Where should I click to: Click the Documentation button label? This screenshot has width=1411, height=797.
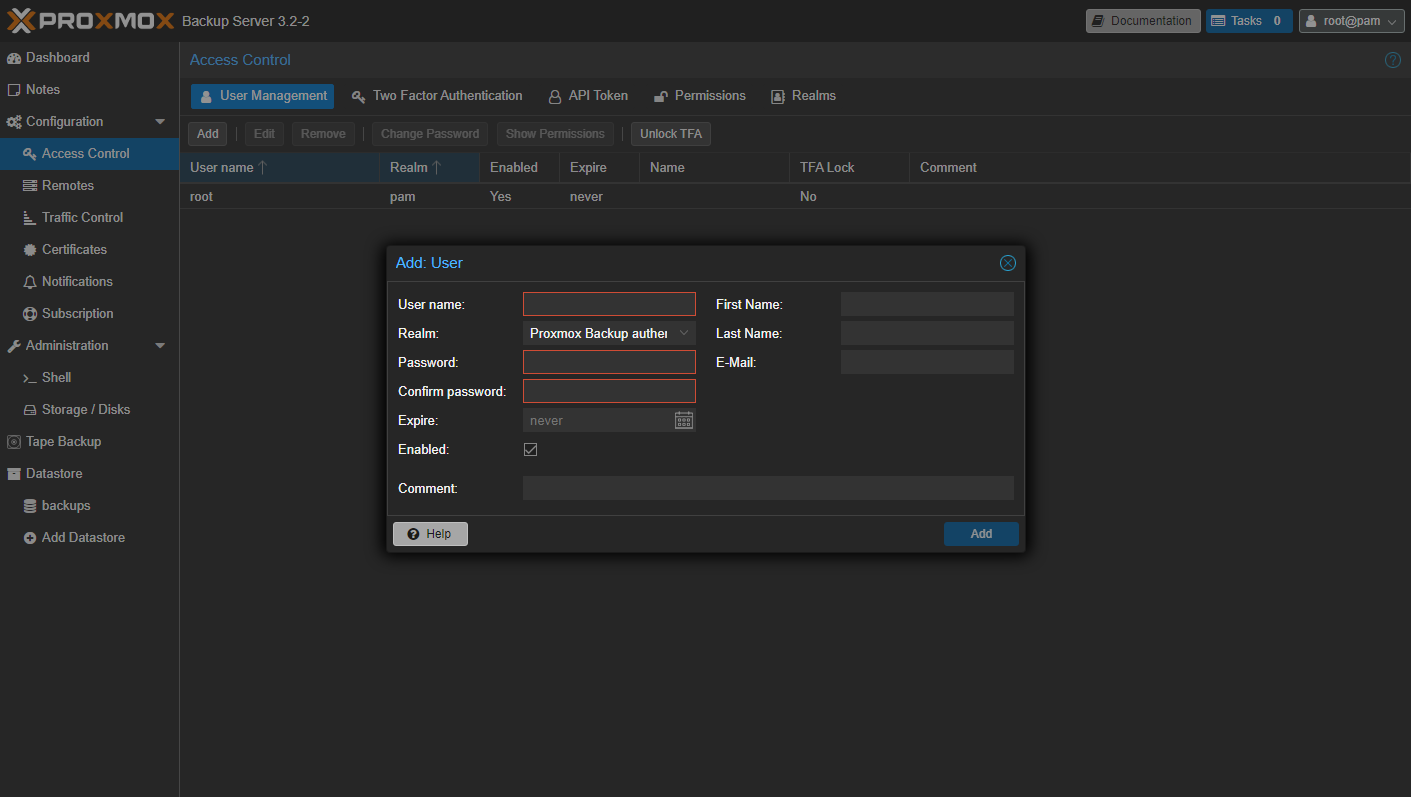click(x=1151, y=21)
